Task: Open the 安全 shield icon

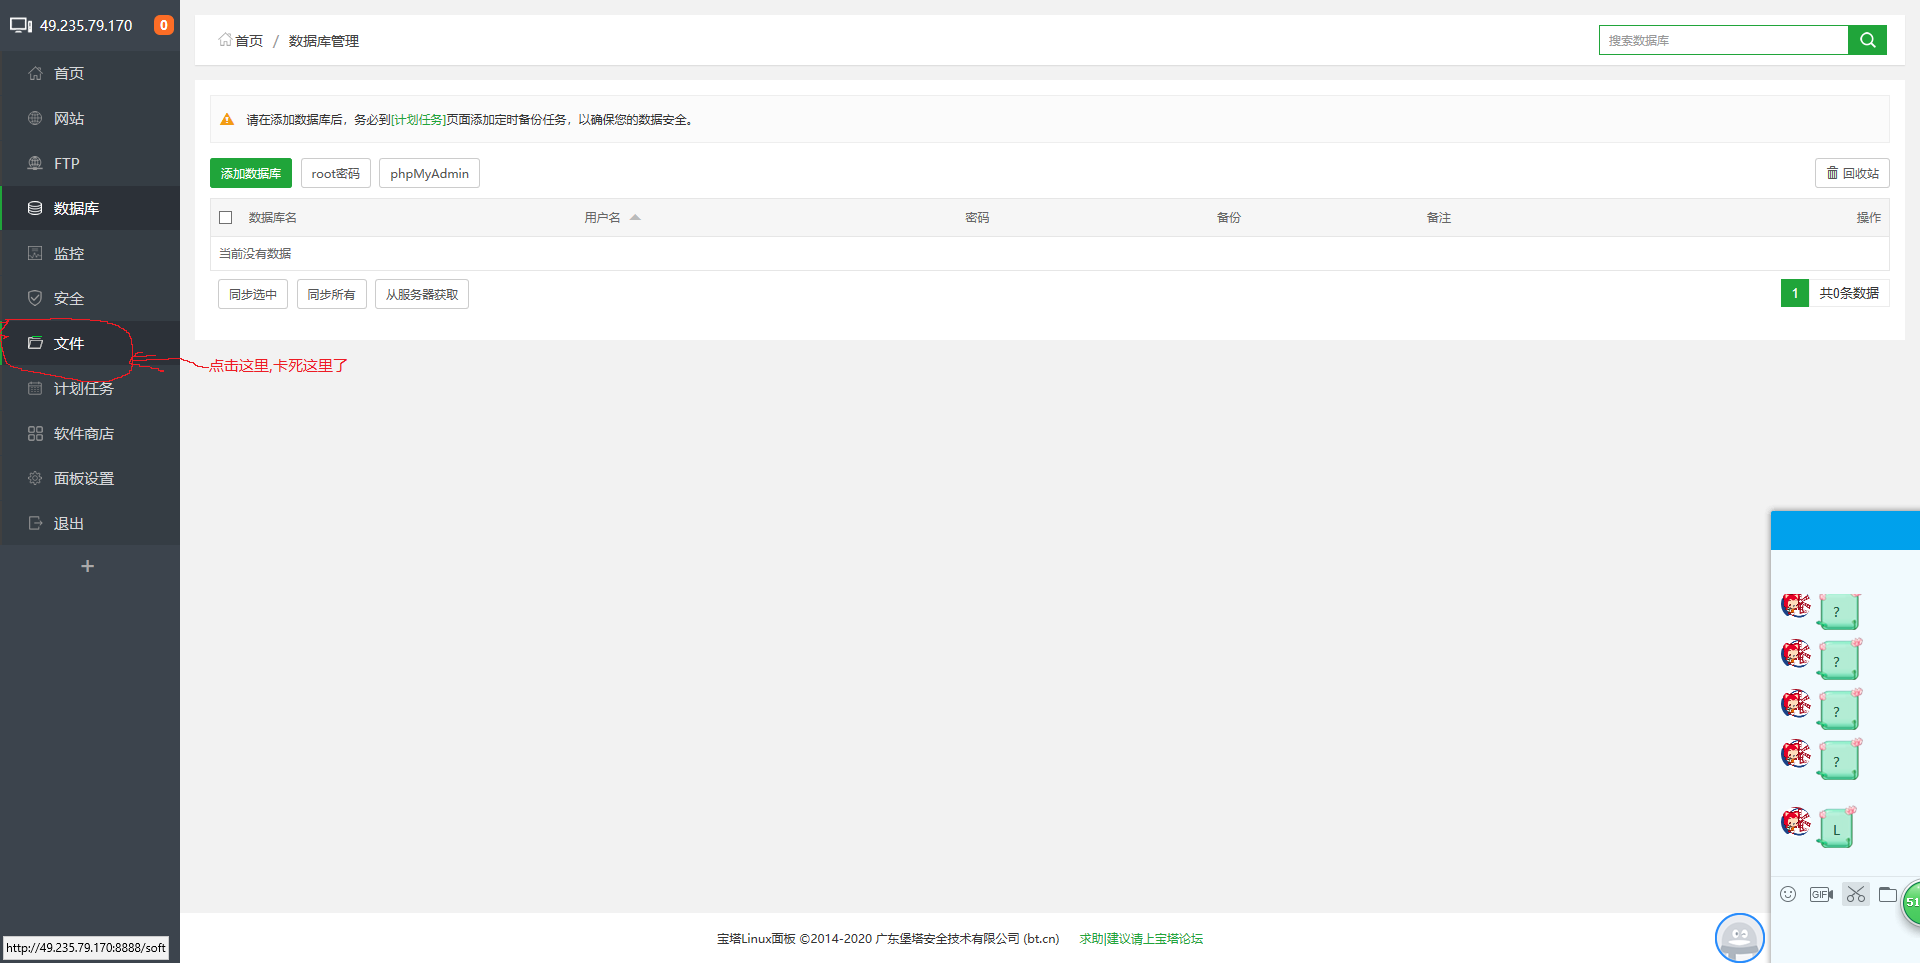Action: (35, 298)
